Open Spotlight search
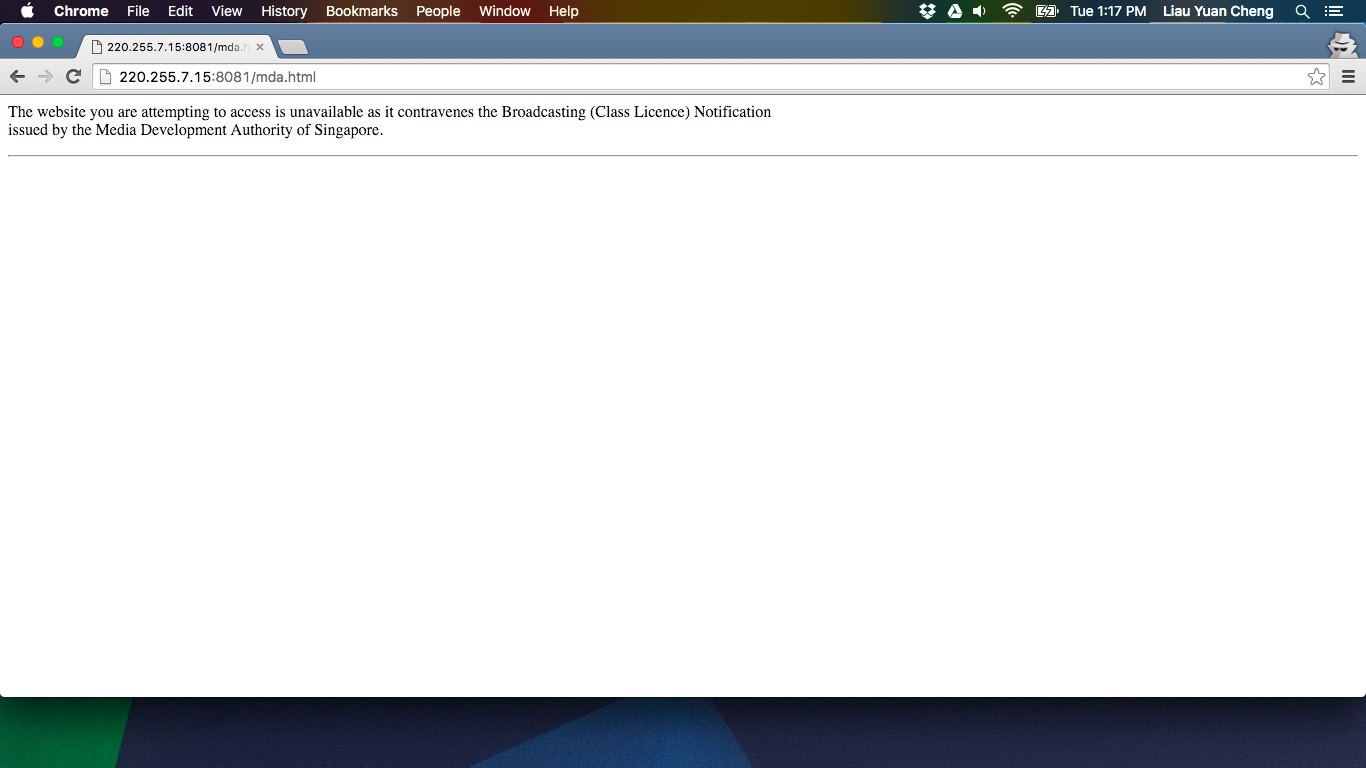 click(x=1302, y=11)
